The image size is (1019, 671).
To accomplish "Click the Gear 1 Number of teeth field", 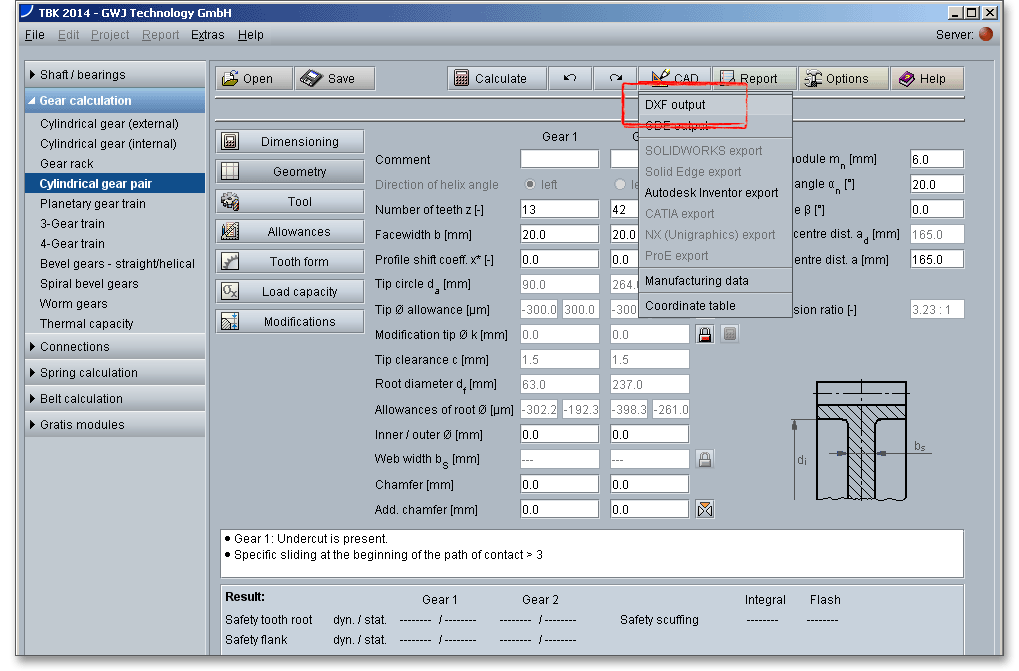I will click(x=559, y=209).
